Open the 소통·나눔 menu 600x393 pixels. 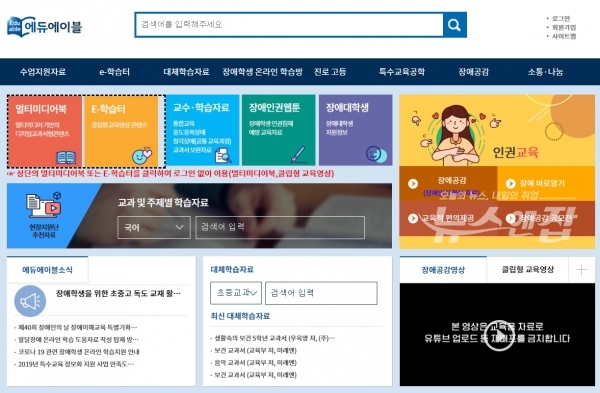coord(546,72)
